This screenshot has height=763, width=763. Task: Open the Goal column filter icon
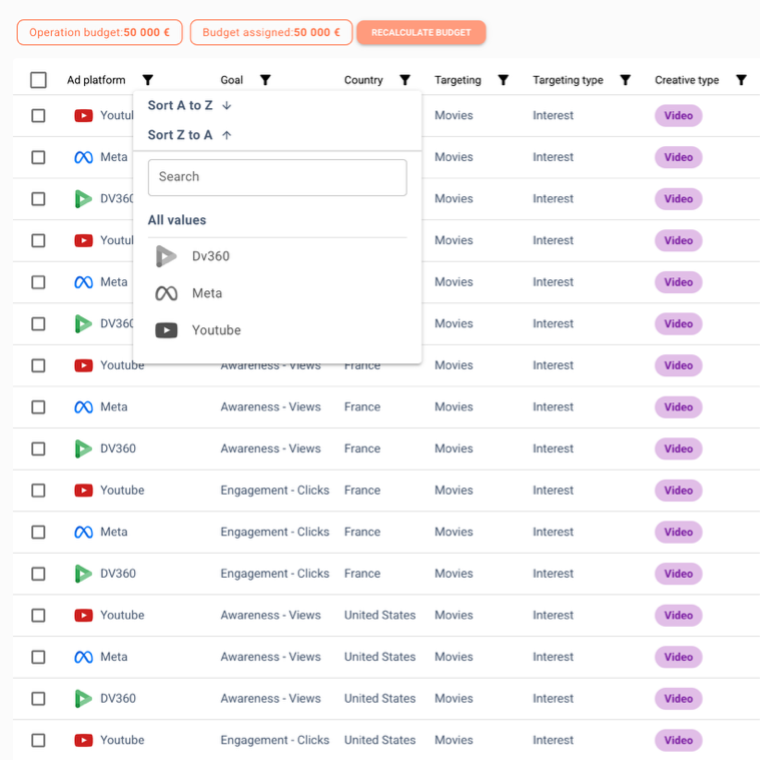265,80
